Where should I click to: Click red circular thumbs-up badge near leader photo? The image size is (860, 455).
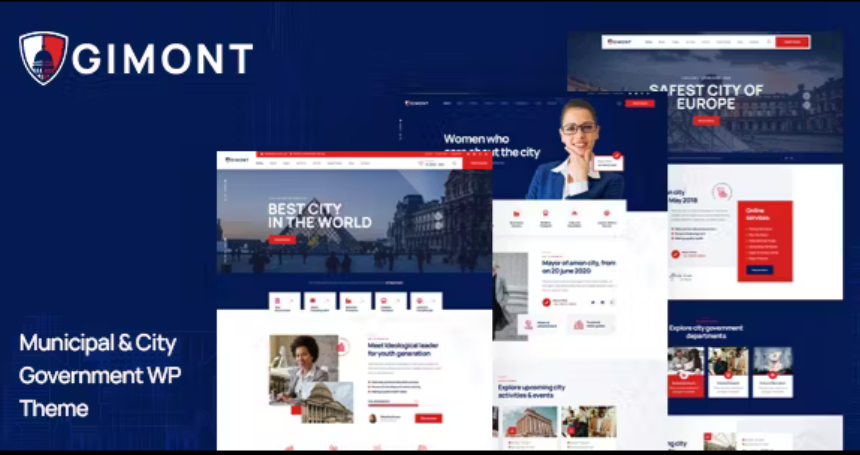[342, 346]
